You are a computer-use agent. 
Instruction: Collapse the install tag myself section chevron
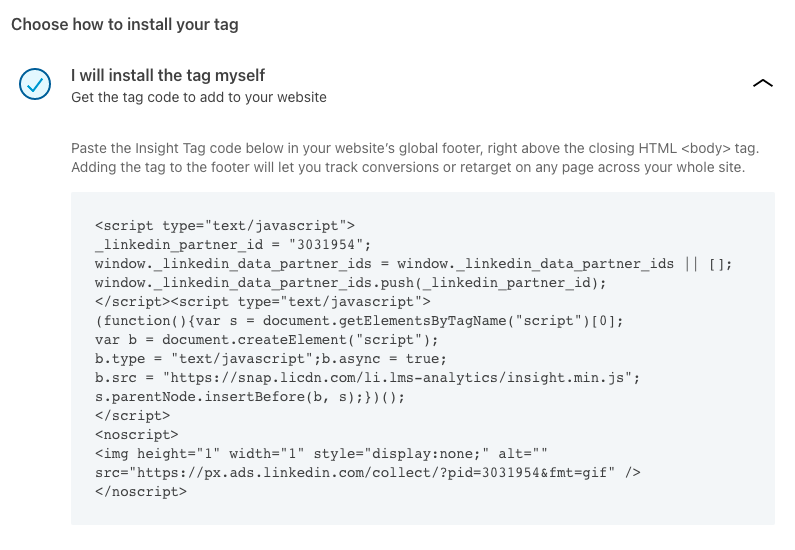(x=763, y=83)
